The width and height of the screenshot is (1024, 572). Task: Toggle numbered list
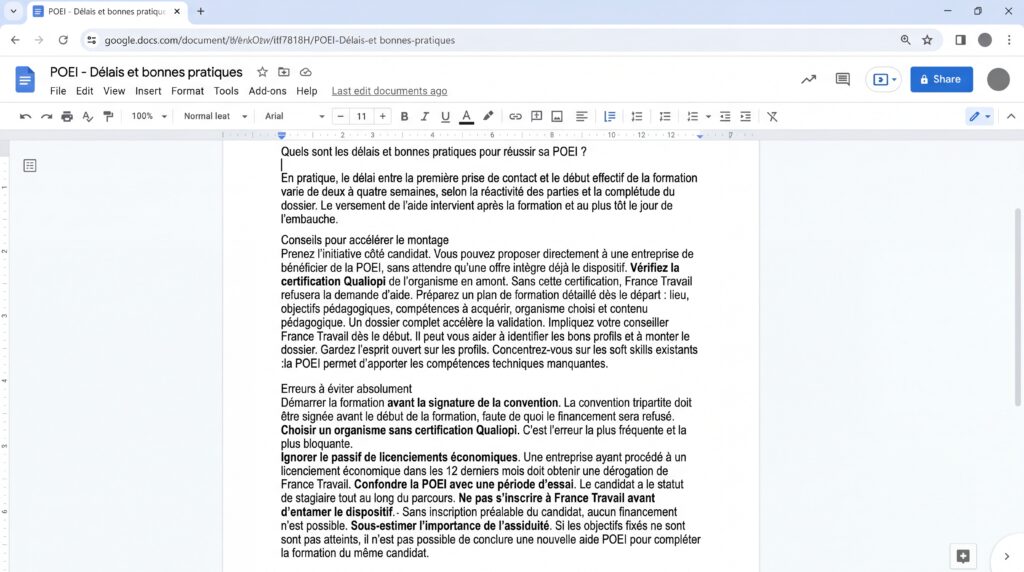(692, 116)
